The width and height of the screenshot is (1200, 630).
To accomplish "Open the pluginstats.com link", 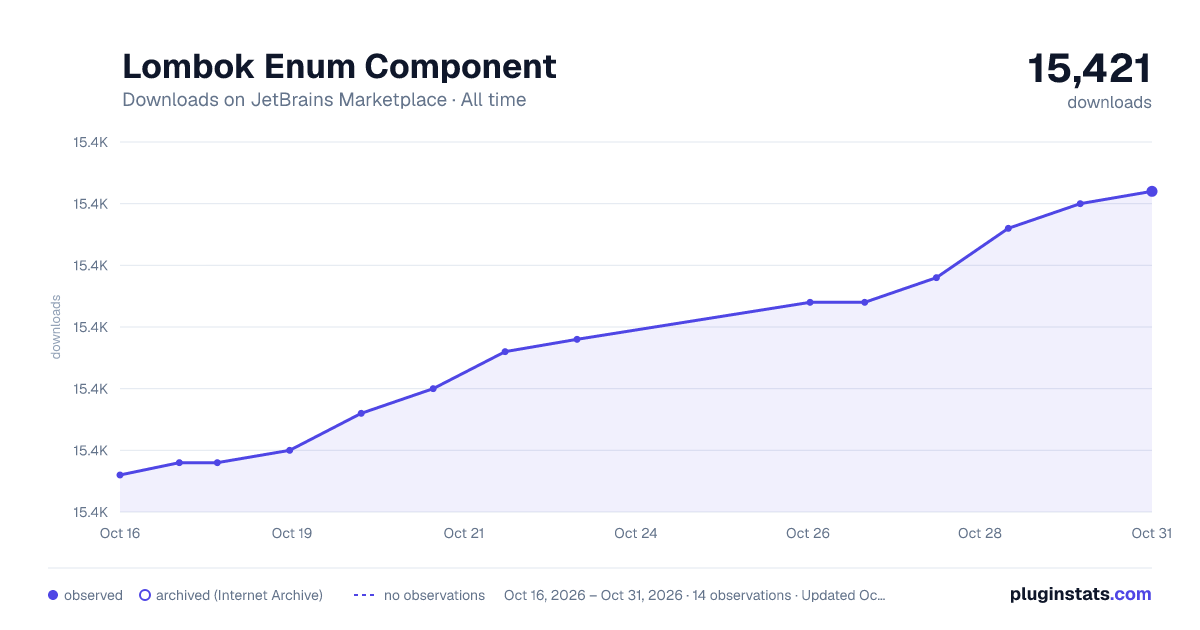I will [1080, 594].
